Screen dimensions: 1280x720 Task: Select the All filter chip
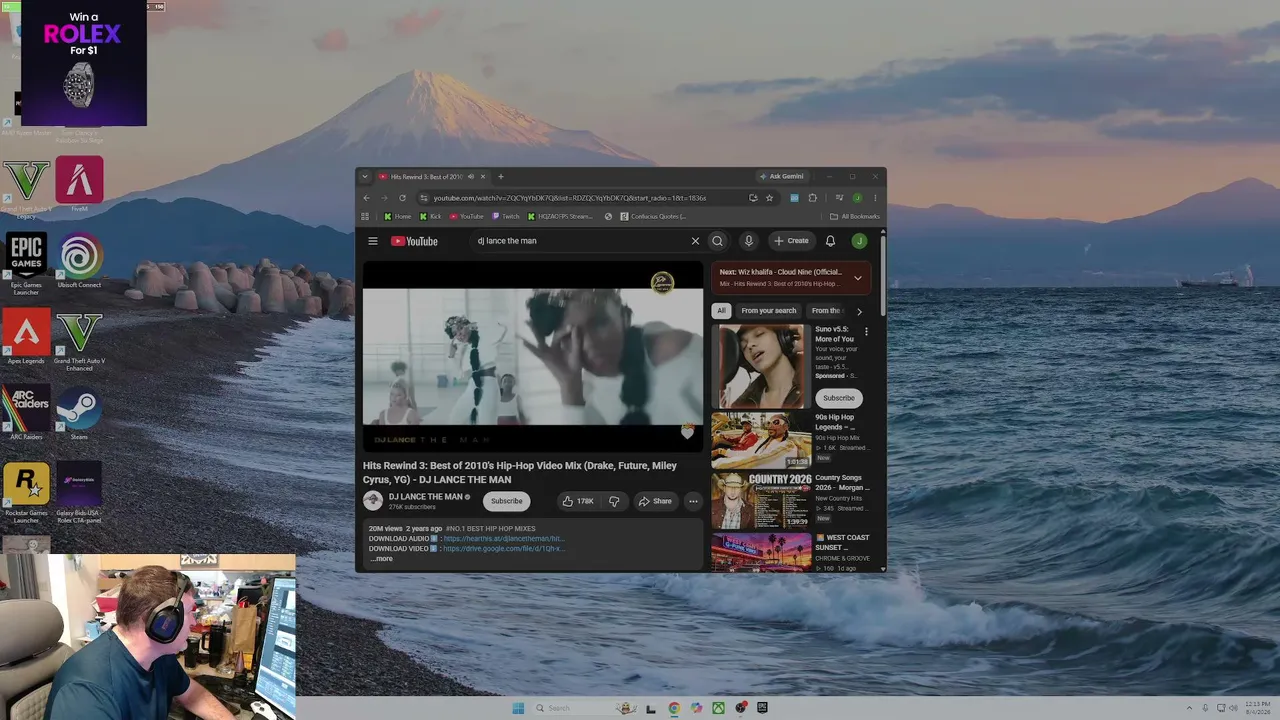pos(721,311)
